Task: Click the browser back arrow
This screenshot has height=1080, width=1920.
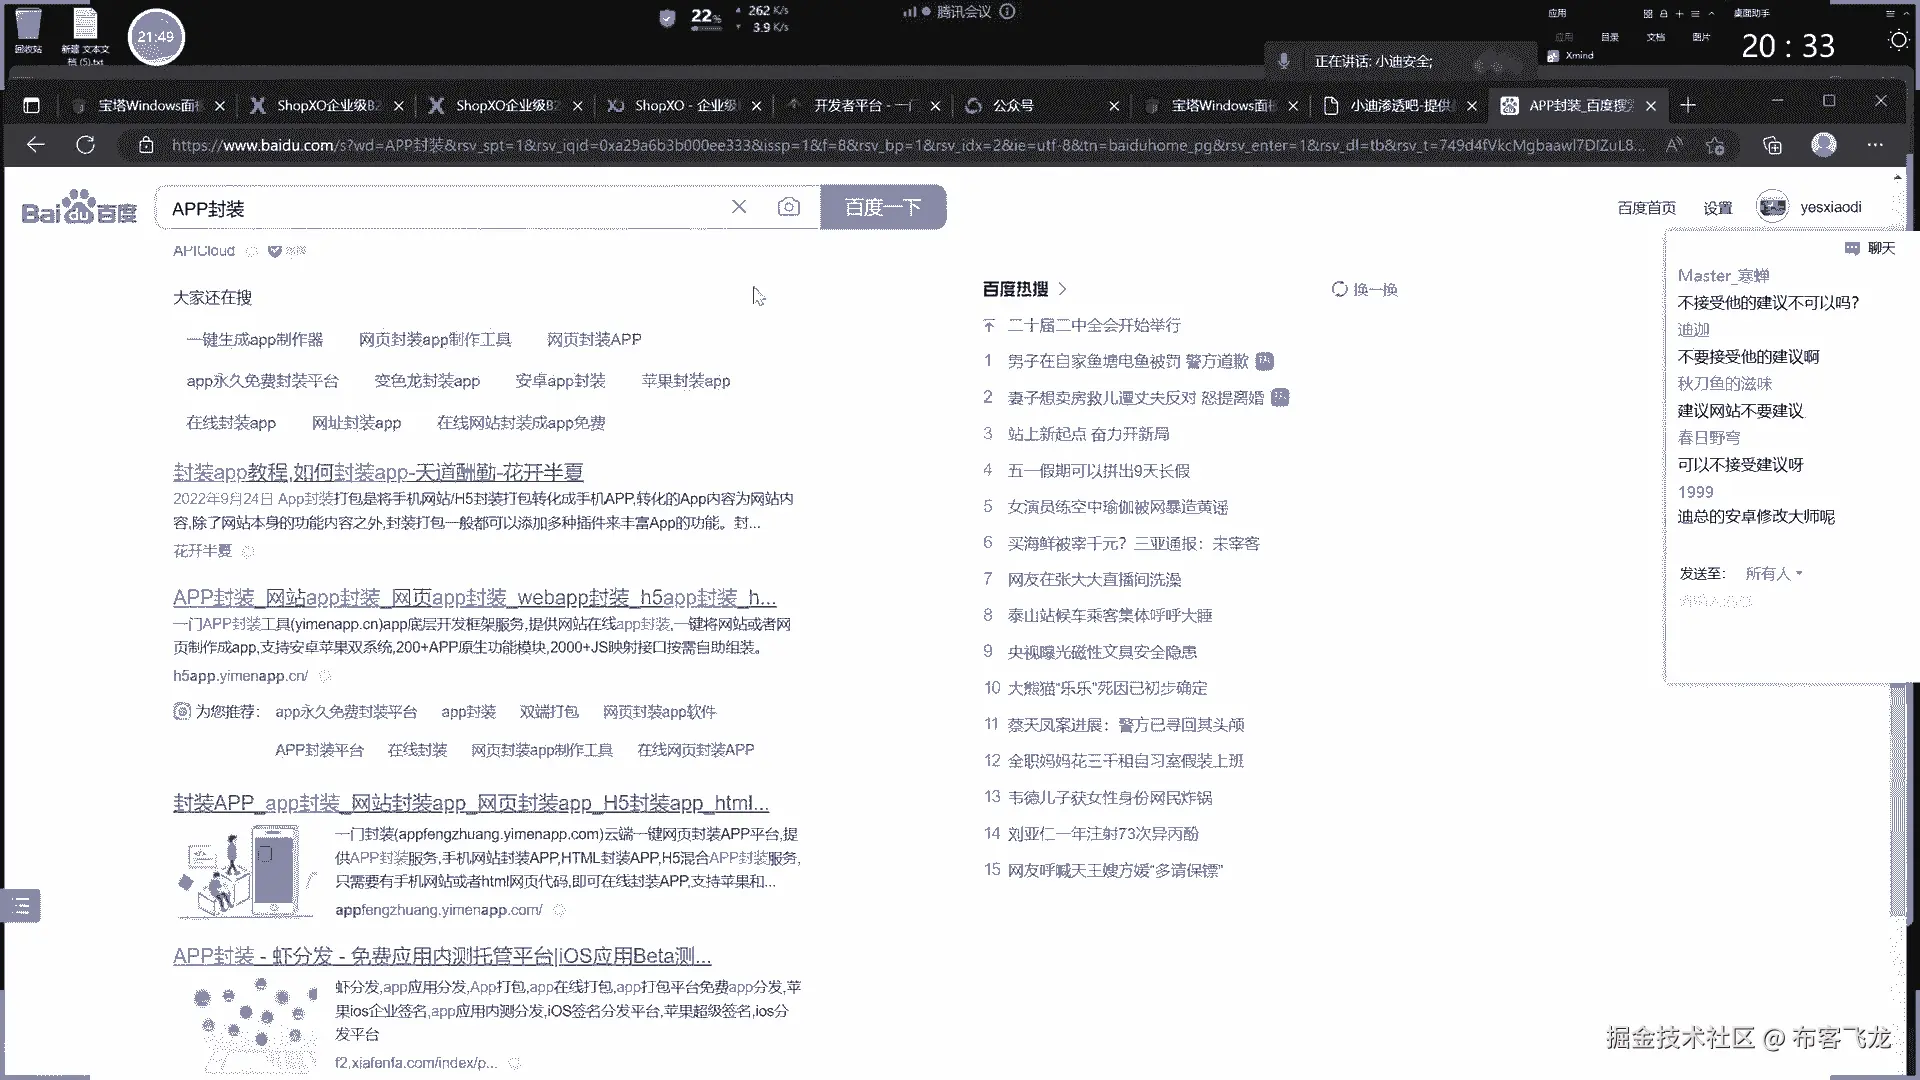Action: tap(36, 145)
